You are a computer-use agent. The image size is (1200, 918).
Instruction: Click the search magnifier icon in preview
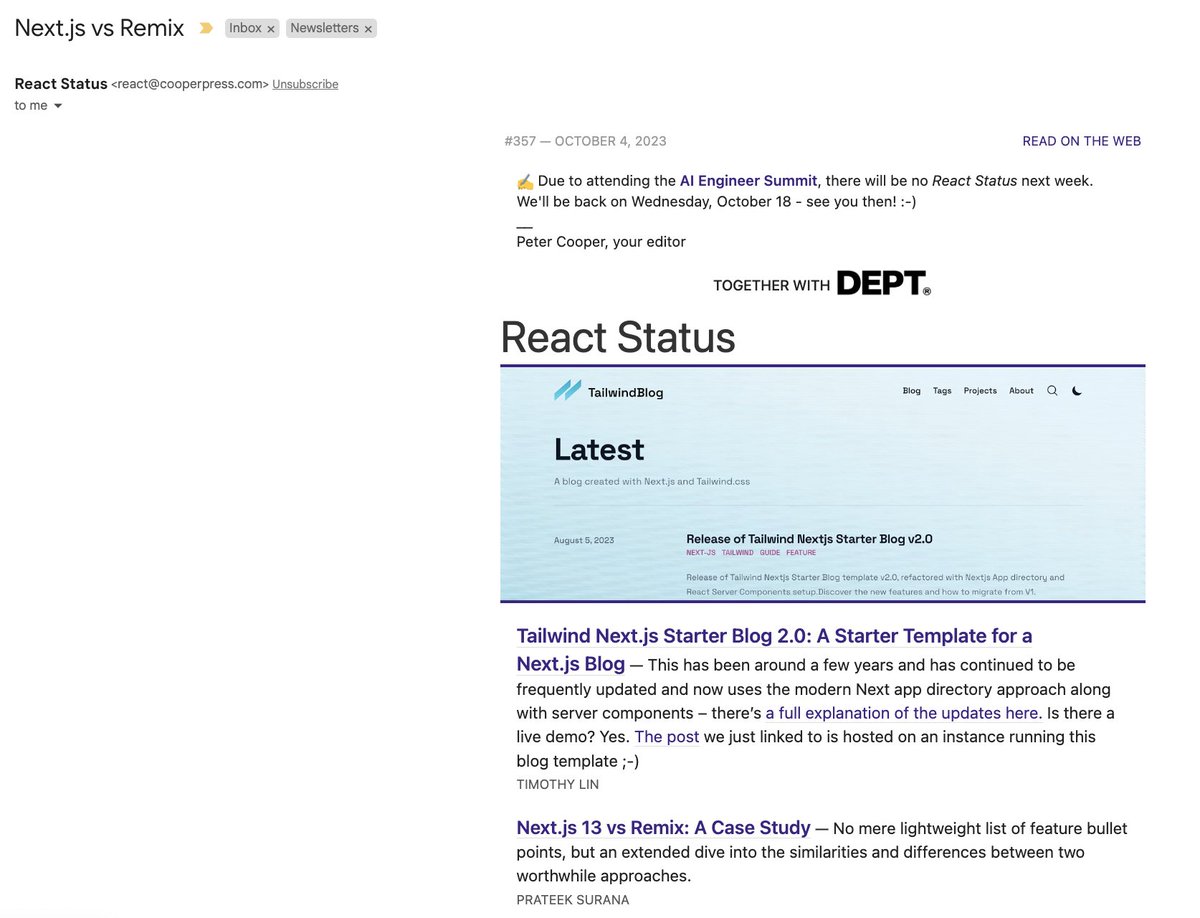1052,391
